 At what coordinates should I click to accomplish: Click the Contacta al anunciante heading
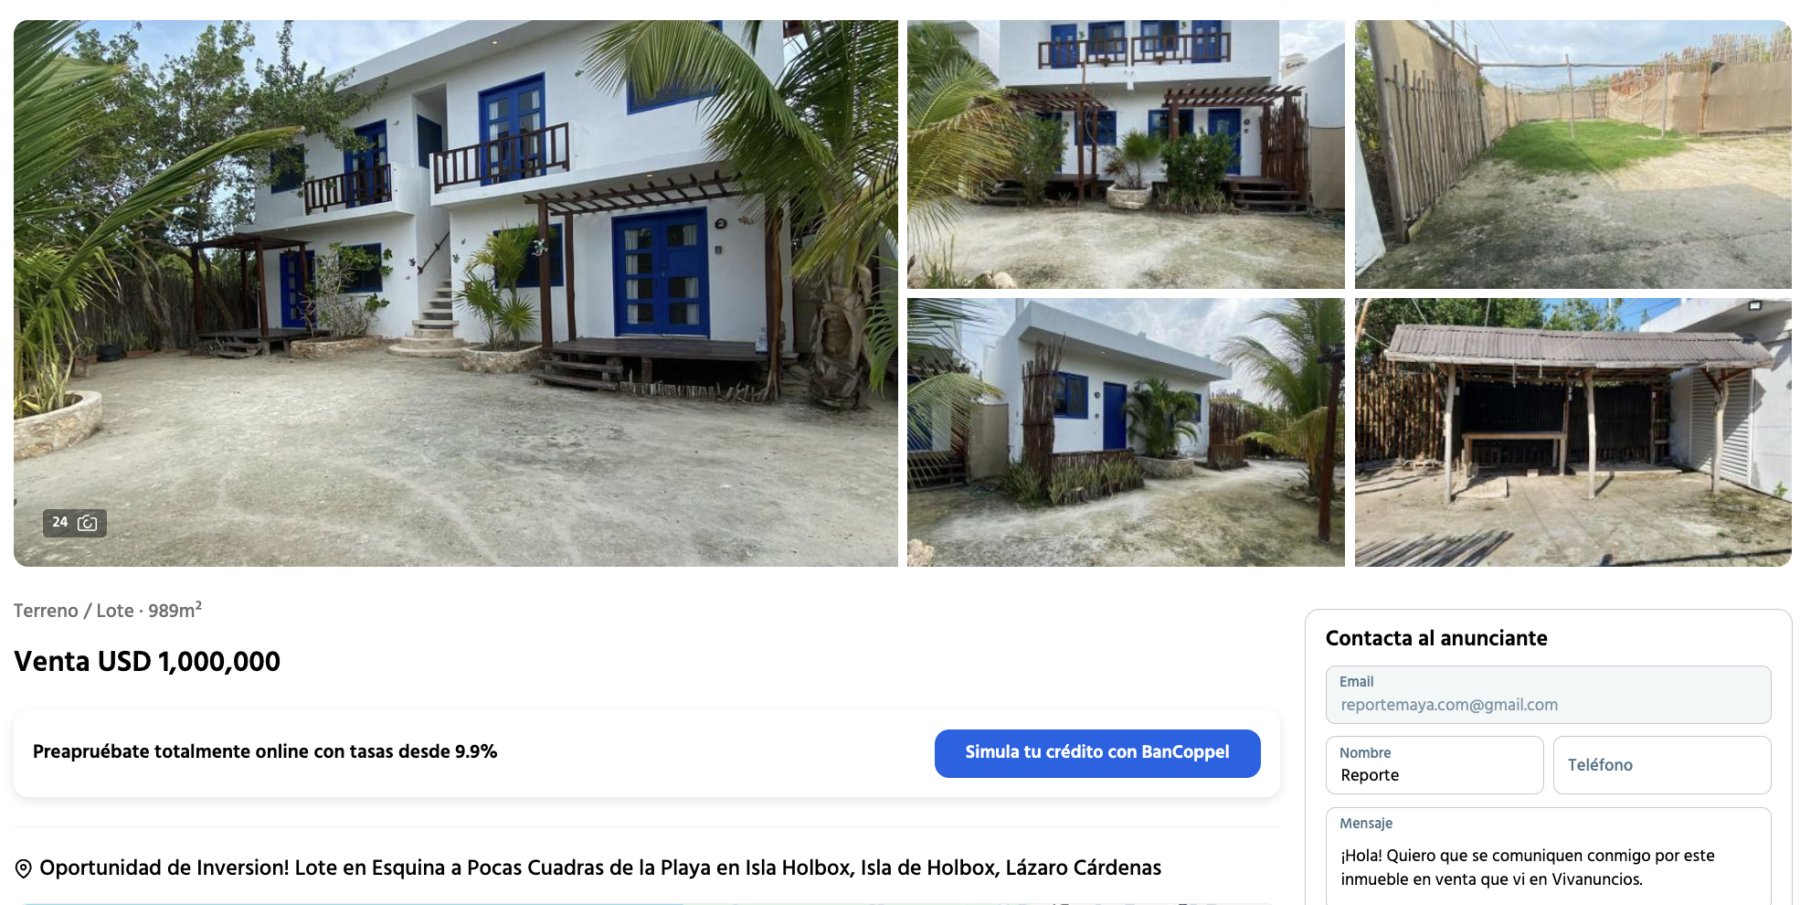click(1436, 638)
